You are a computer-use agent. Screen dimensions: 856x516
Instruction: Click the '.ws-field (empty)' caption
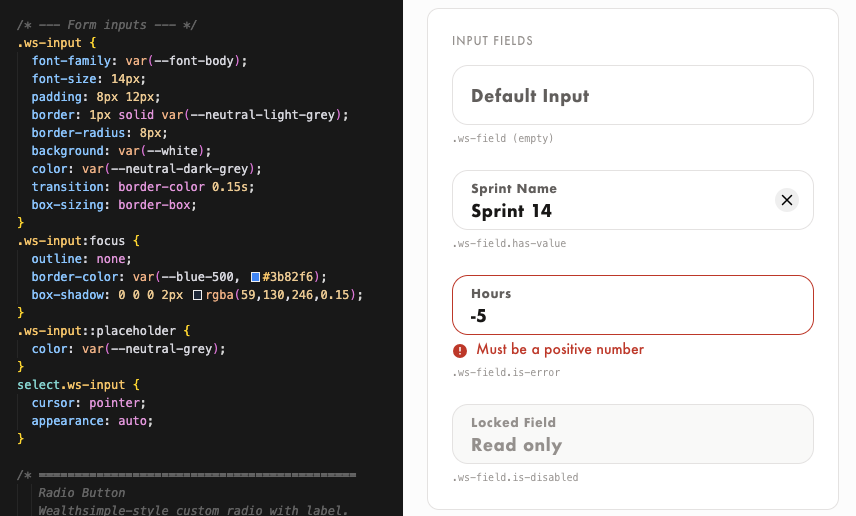(x=503, y=138)
